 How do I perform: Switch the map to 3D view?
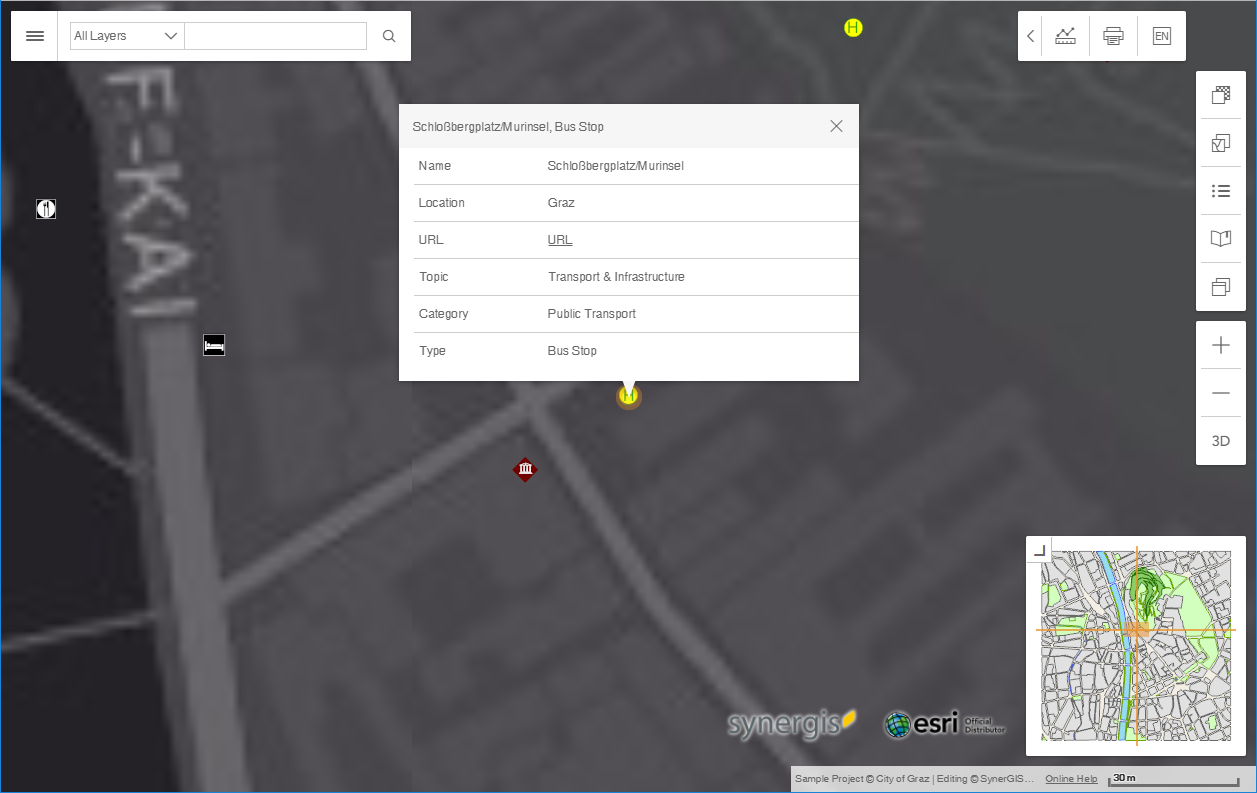tap(1220, 440)
